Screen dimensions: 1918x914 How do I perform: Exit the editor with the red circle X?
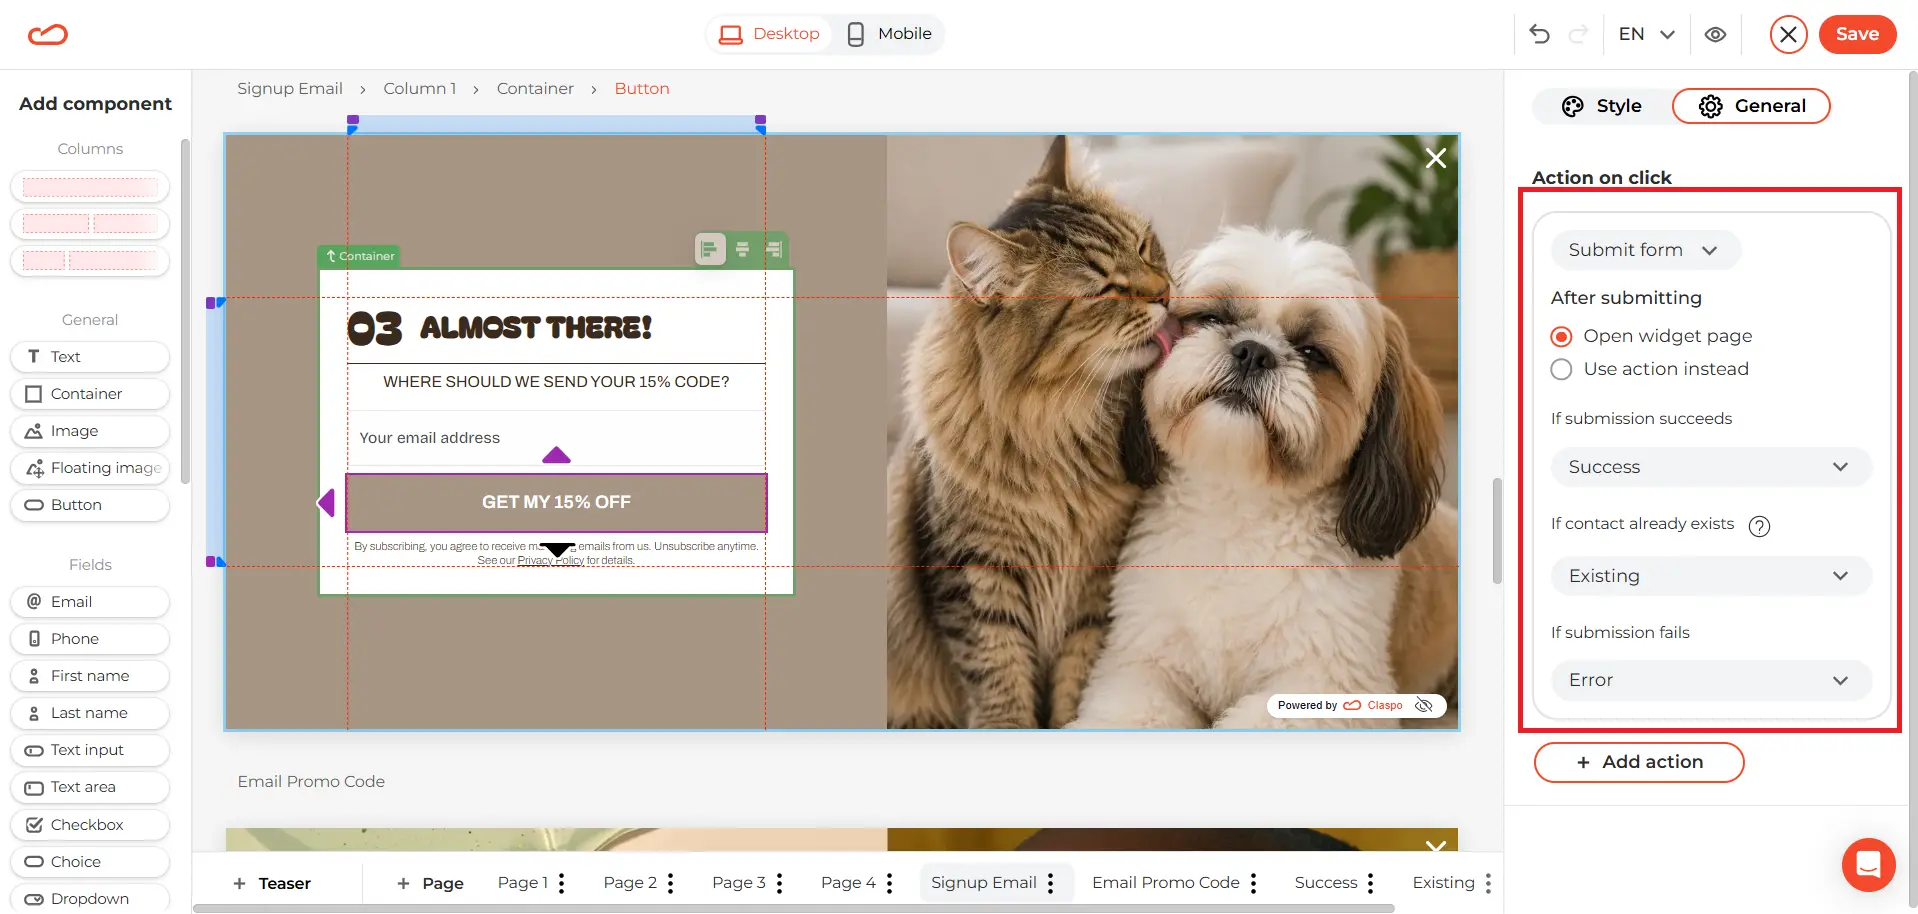(x=1788, y=35)
